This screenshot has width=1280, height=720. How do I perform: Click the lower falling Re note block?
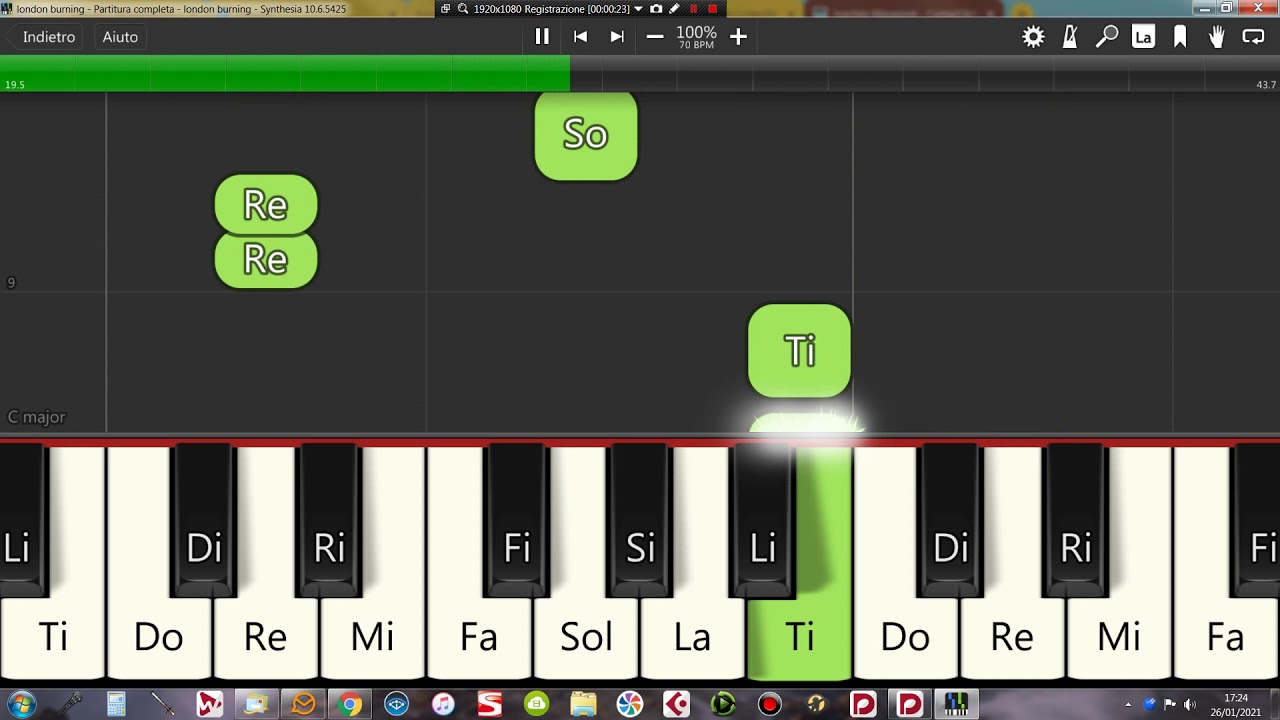tap(266, 260)
